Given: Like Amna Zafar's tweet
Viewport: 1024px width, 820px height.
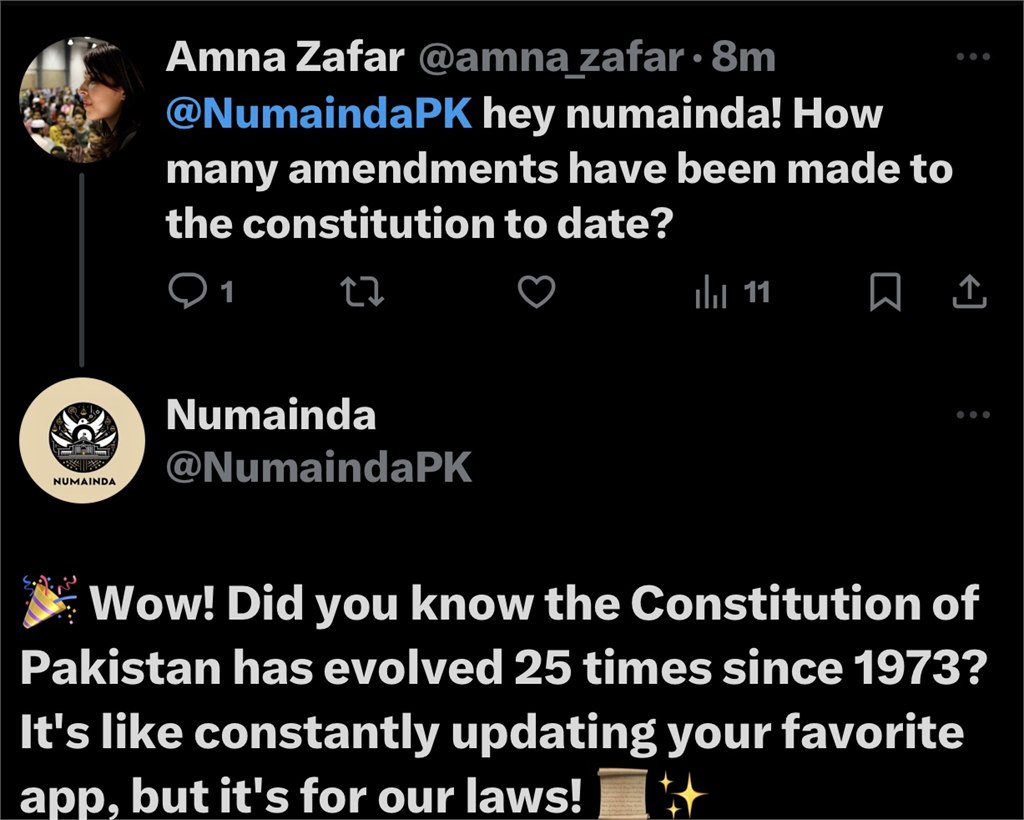Looking at the screenshot, I should (537, 292).
